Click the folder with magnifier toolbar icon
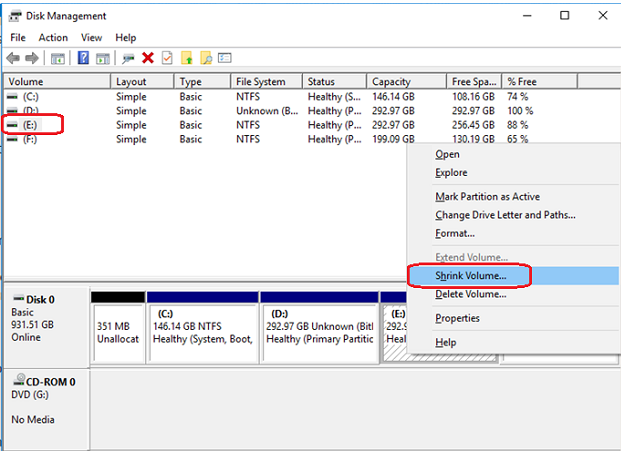 pyautogui.click(x=206, y=58)
